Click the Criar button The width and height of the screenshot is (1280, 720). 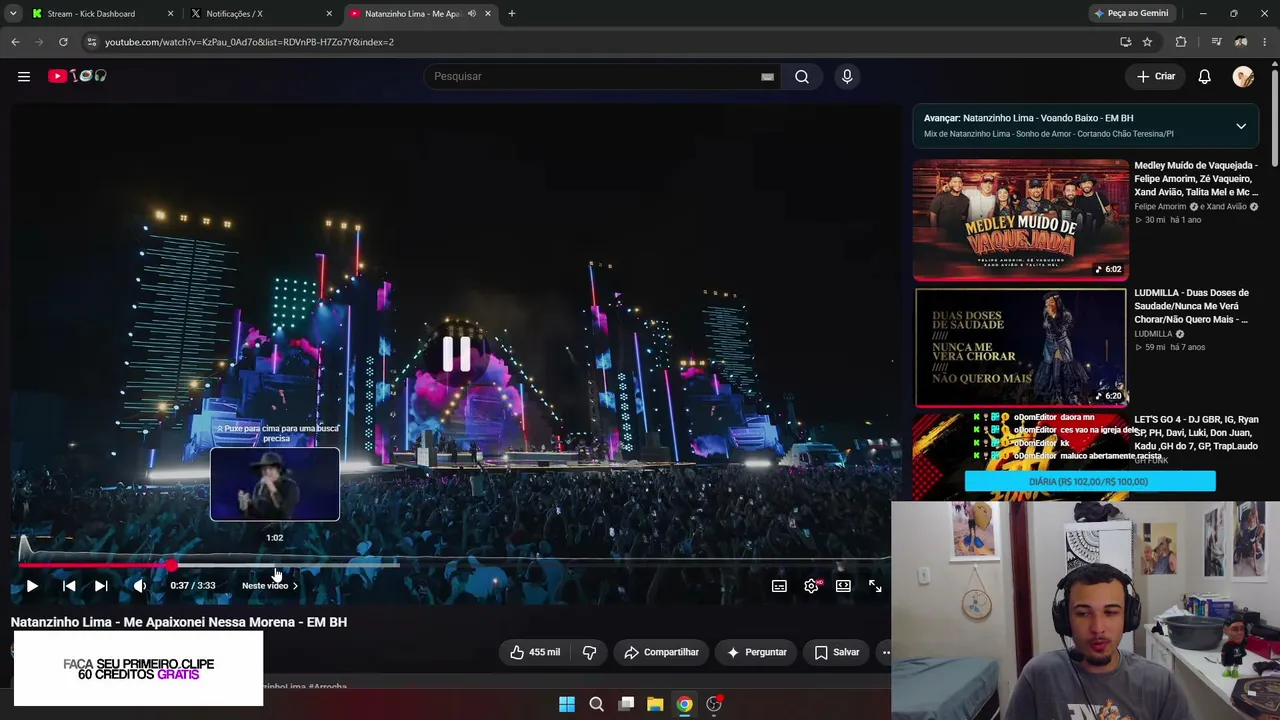[x=1156, y=76]
